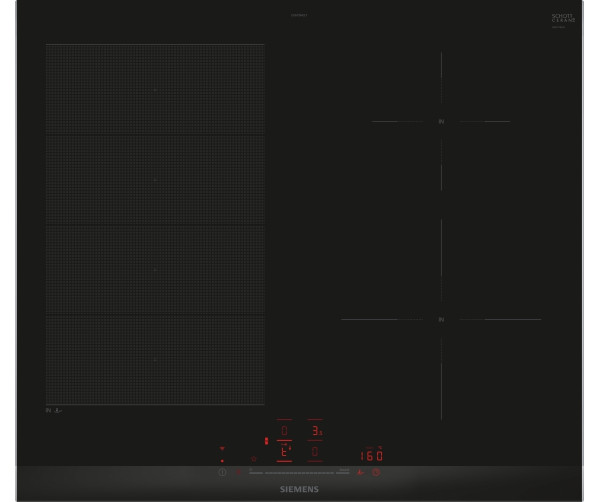The image size is (598, 502).
Task: Tap the main power on/off symbol
Action: click(222, 472)
